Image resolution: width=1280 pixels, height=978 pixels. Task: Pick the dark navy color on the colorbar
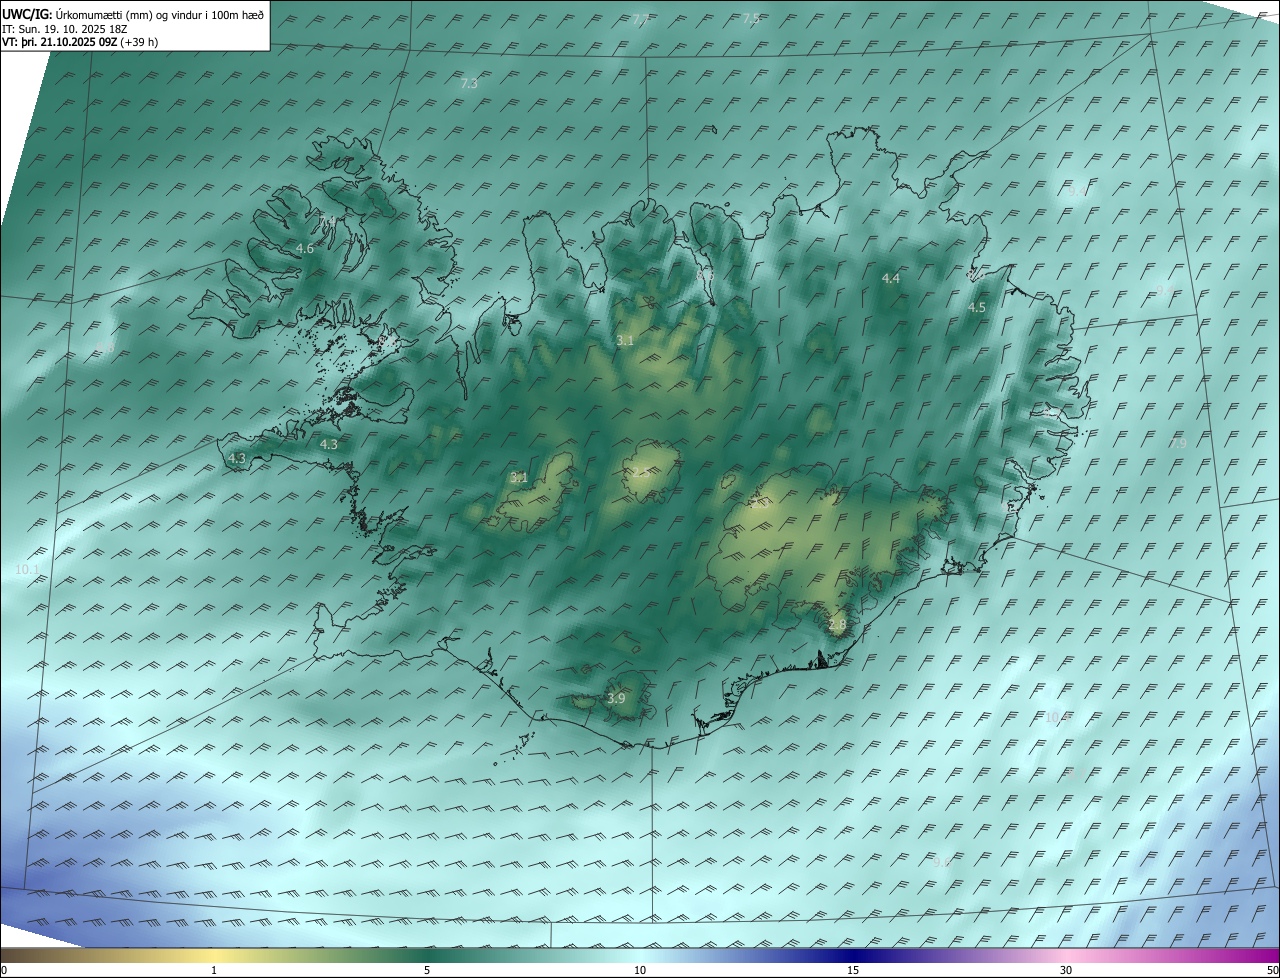[x=853, y=955]
